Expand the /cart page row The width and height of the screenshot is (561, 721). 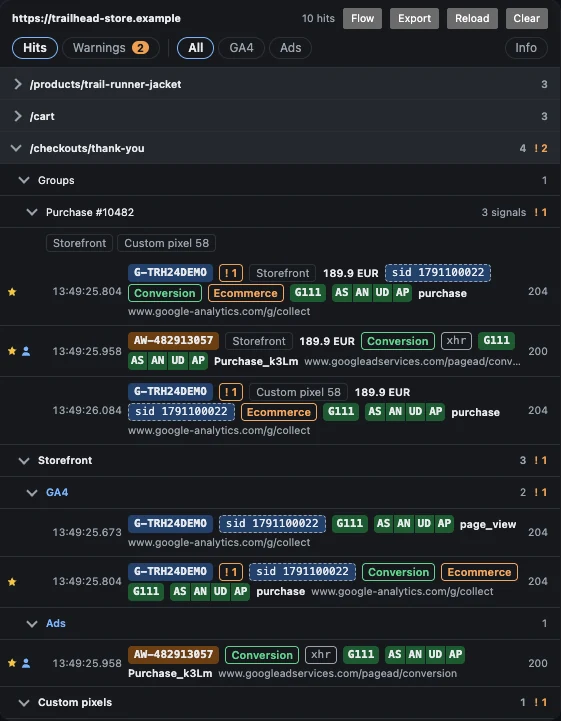coord(280,116)
